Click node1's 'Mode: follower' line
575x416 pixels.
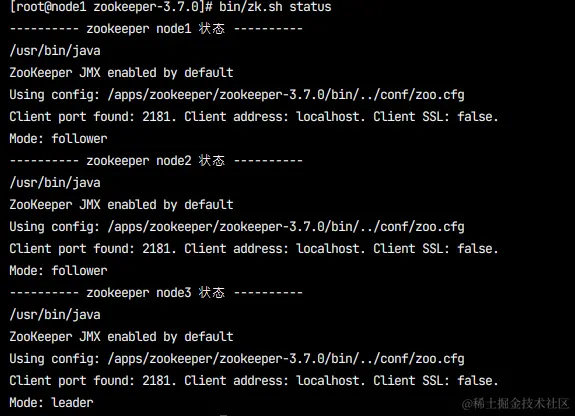pos(58,139)
